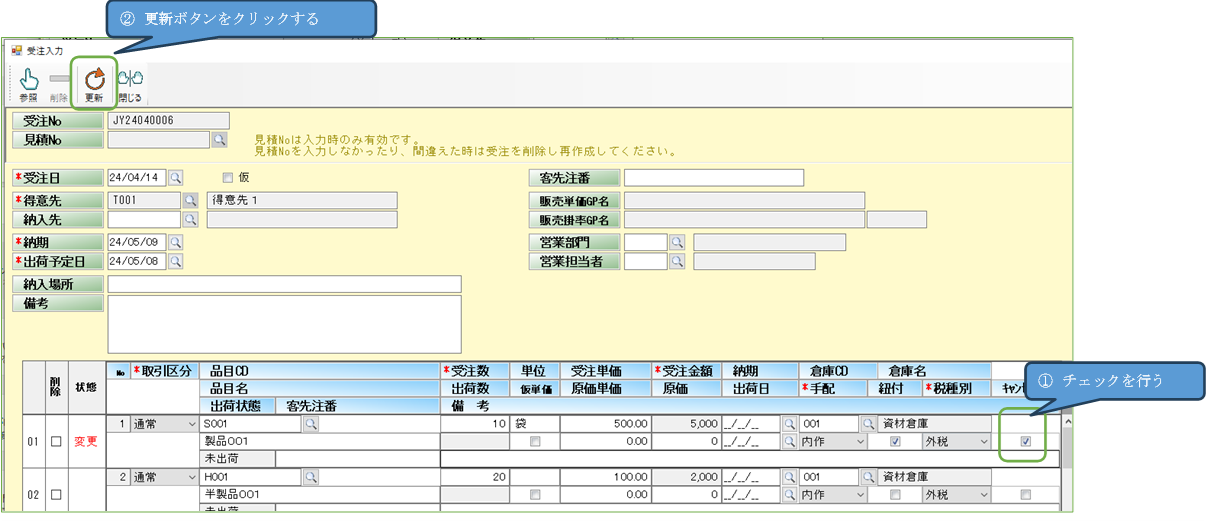This screenshot has height=524, width=1206.
Task: Check the 削除 checkbox for row 01
Action: [x=56, y=441]
